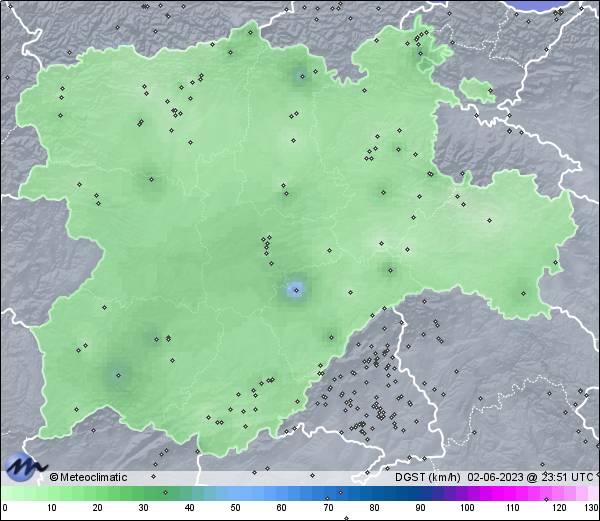Click the scale label 20
The width and height of the screenshot is (600, 521).
[x=97, y=508]
